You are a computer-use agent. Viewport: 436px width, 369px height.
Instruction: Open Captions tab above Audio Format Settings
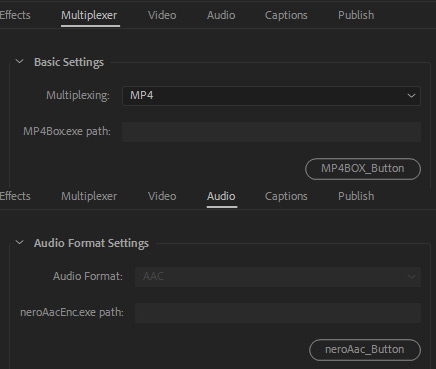(286, 196)
